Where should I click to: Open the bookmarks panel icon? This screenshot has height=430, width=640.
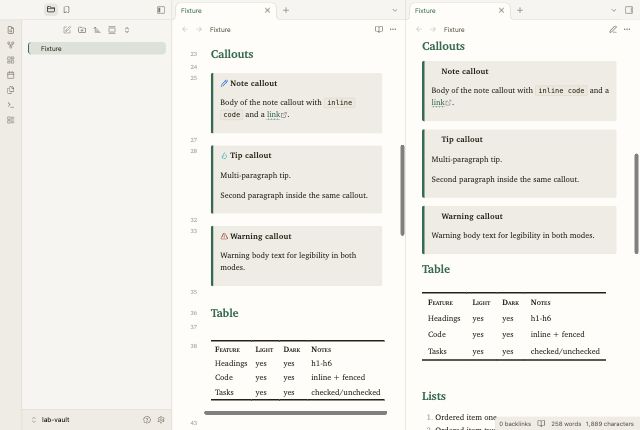click(x=67, y=9)
